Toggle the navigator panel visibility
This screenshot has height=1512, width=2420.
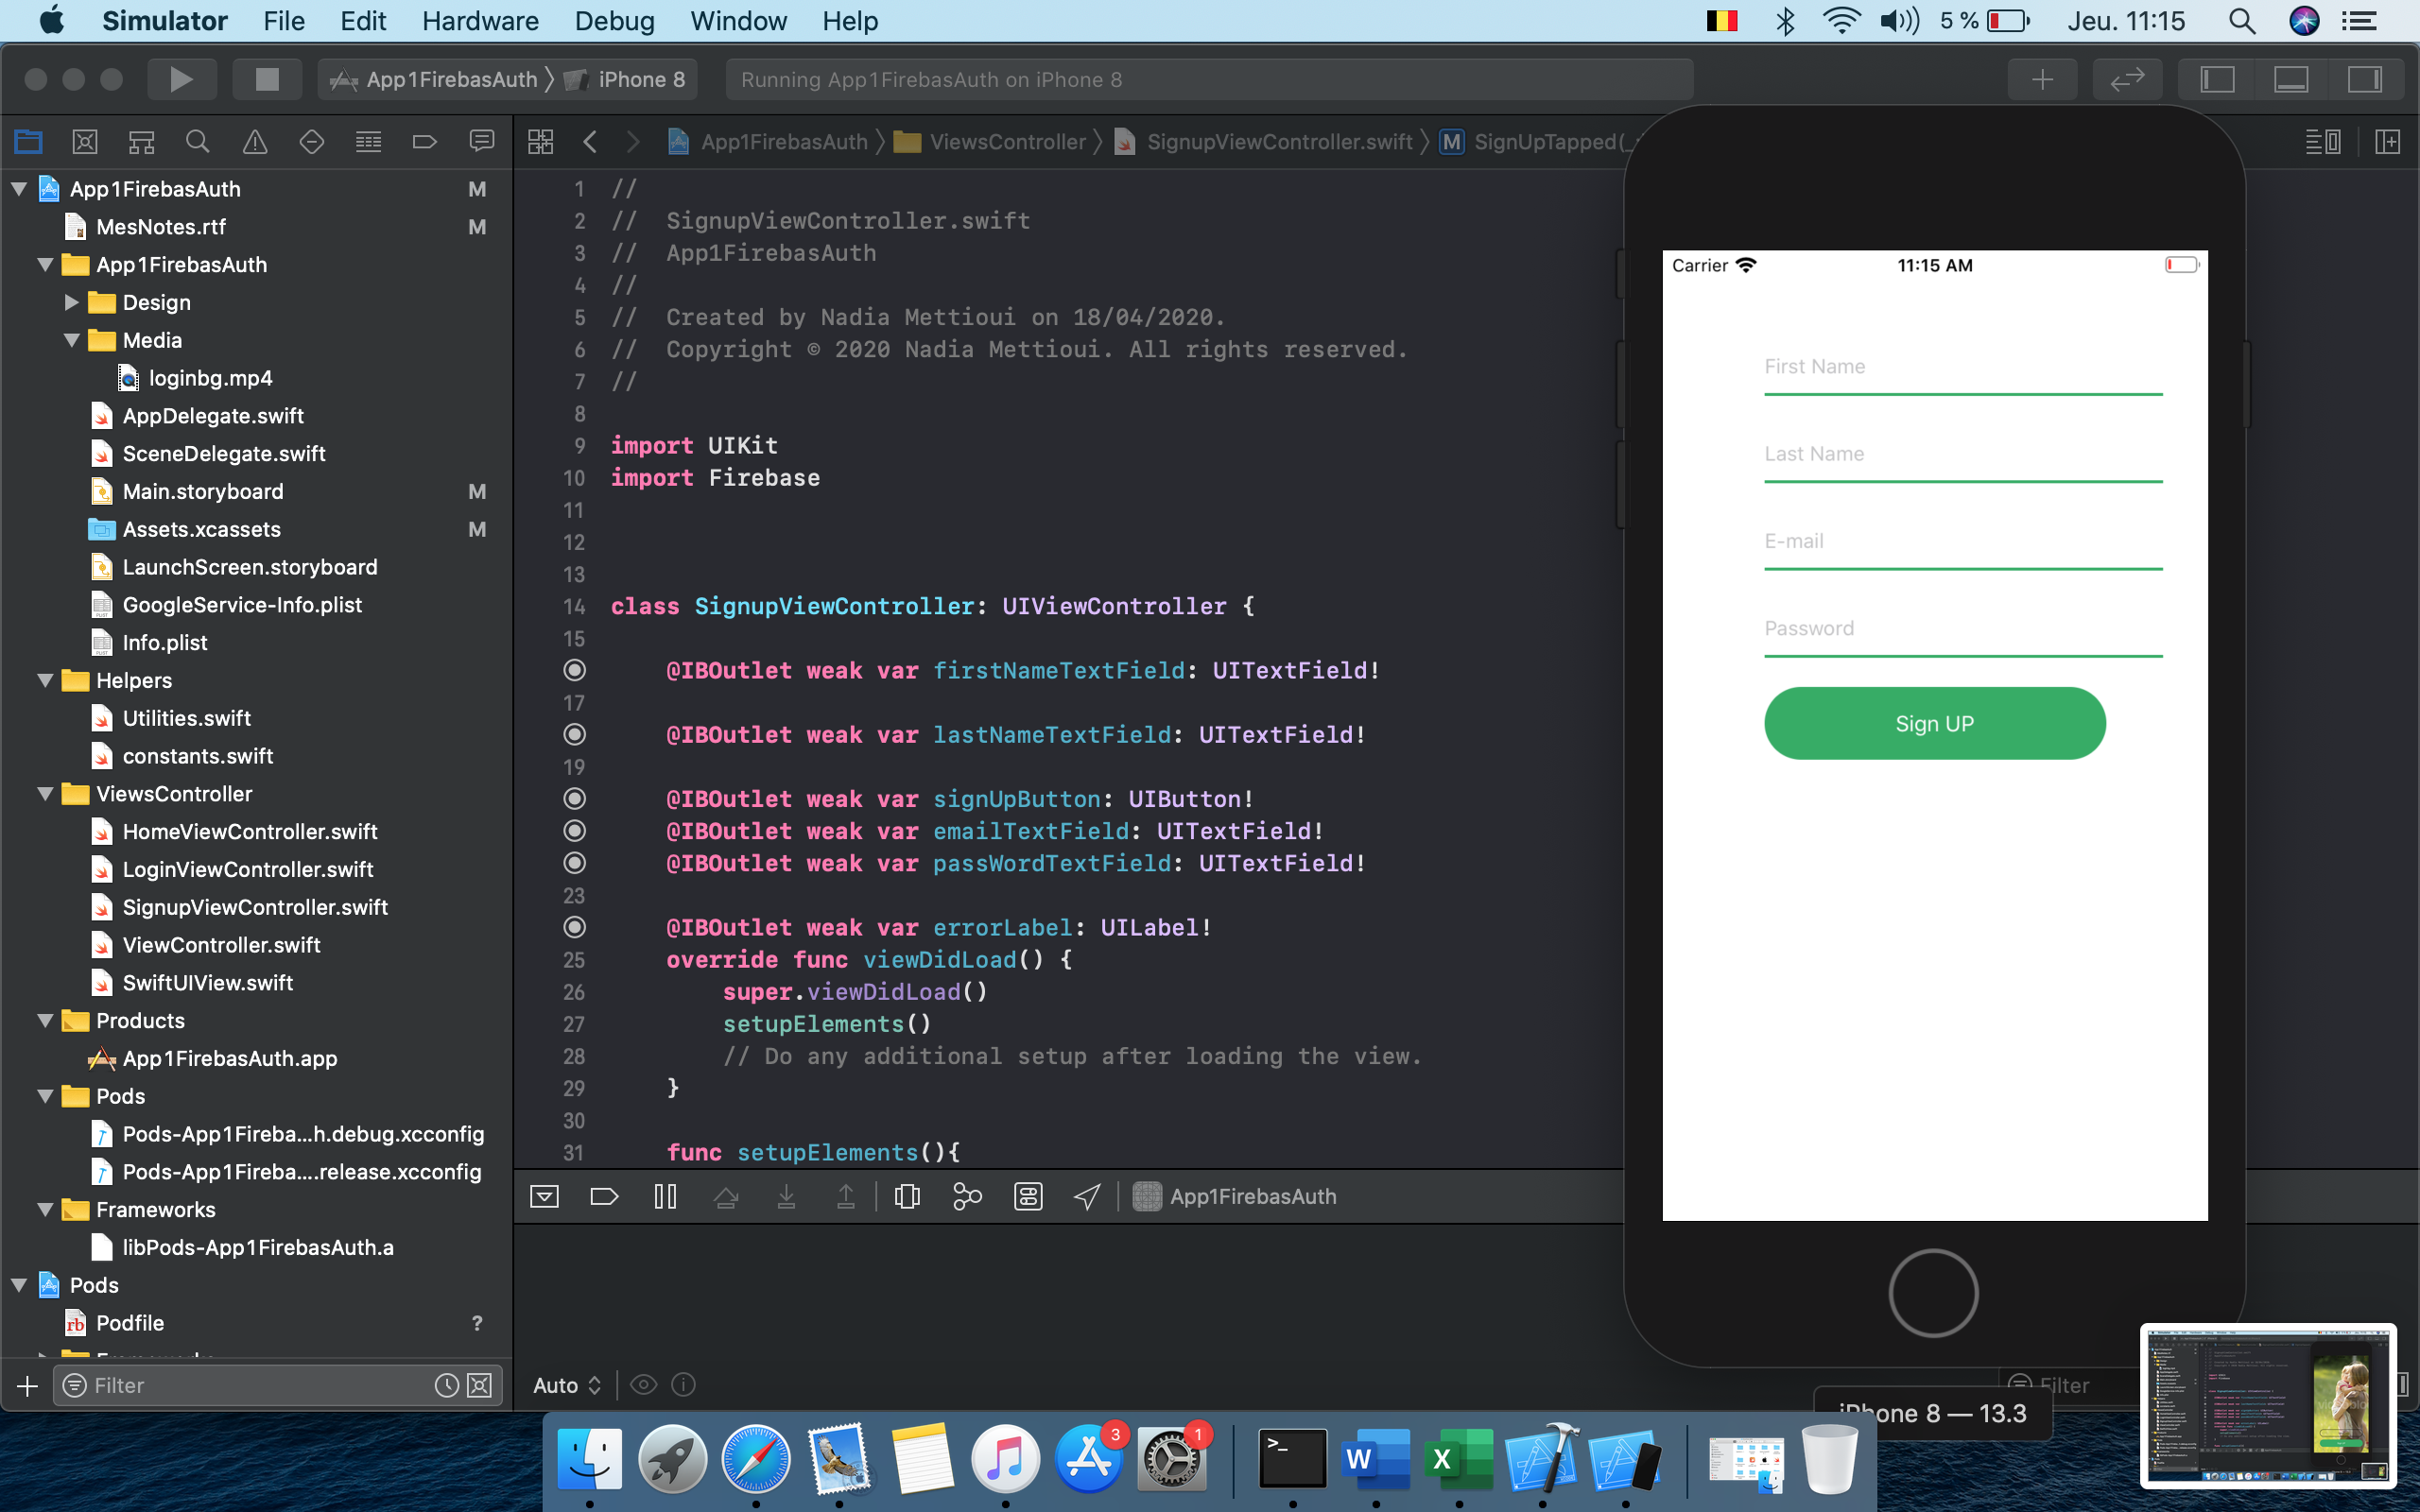point(2217,79)
